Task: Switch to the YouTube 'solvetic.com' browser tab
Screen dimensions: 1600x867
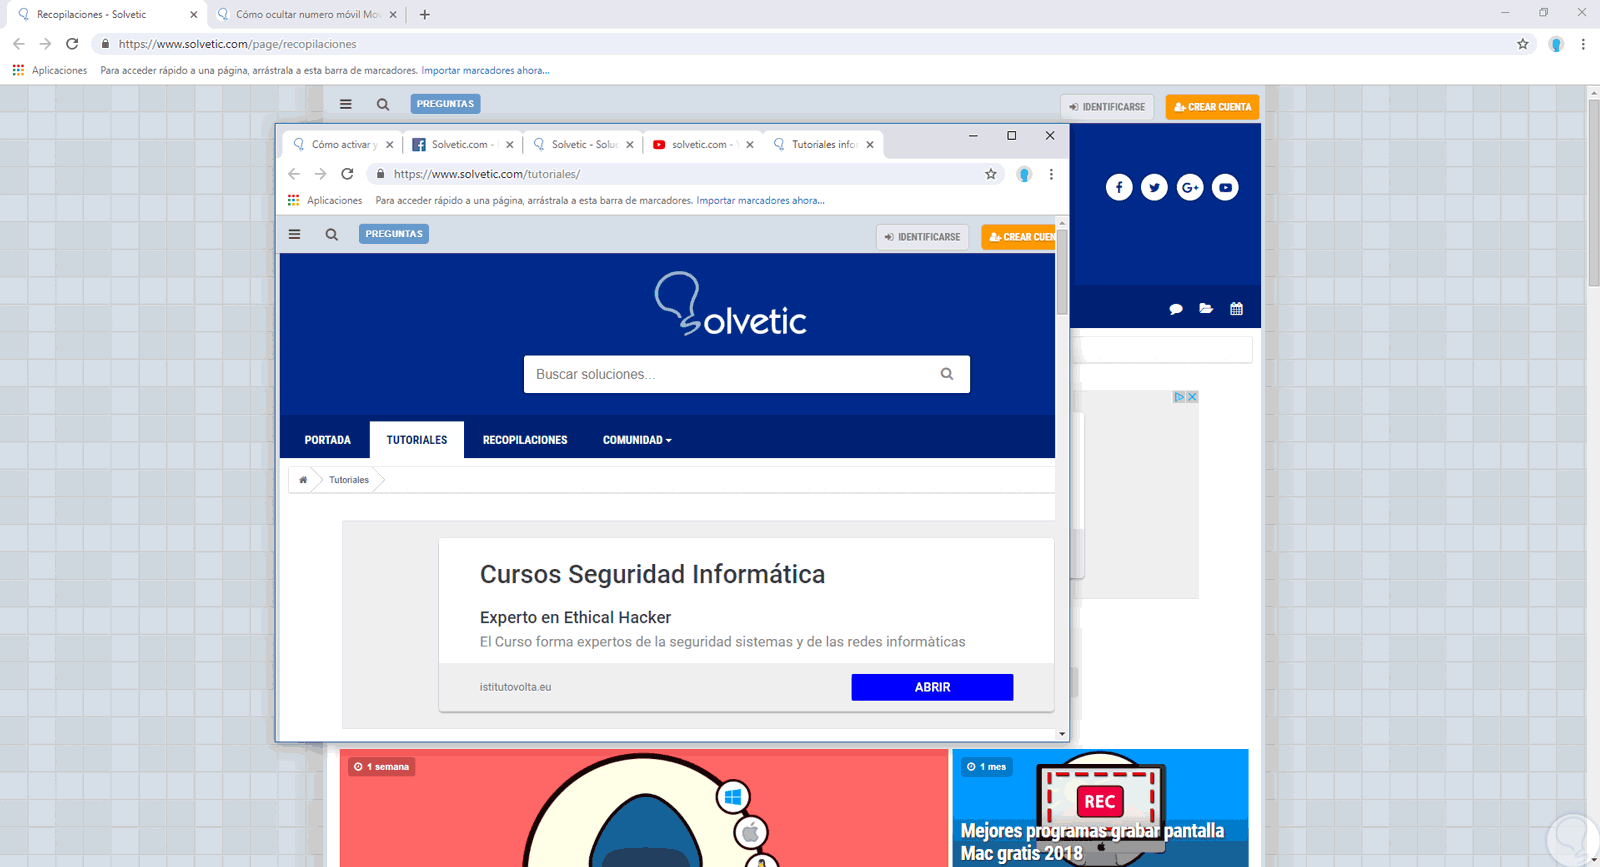Action: tap(703, 145)
